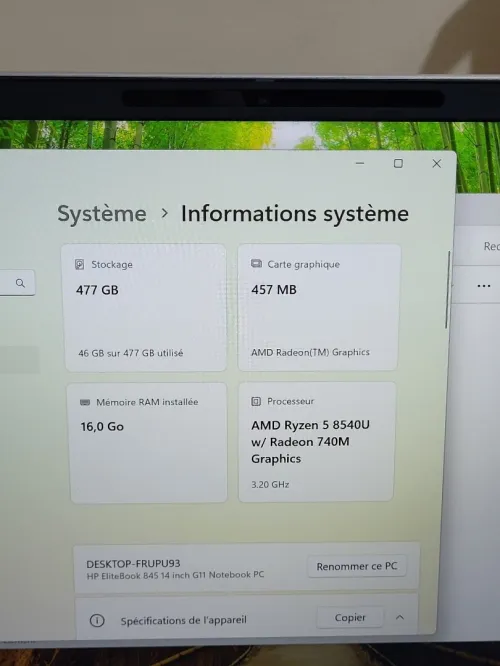Screen dimensions: 500x666
Task: Click the RAM memory icon
Action: (x=85, y=402)
